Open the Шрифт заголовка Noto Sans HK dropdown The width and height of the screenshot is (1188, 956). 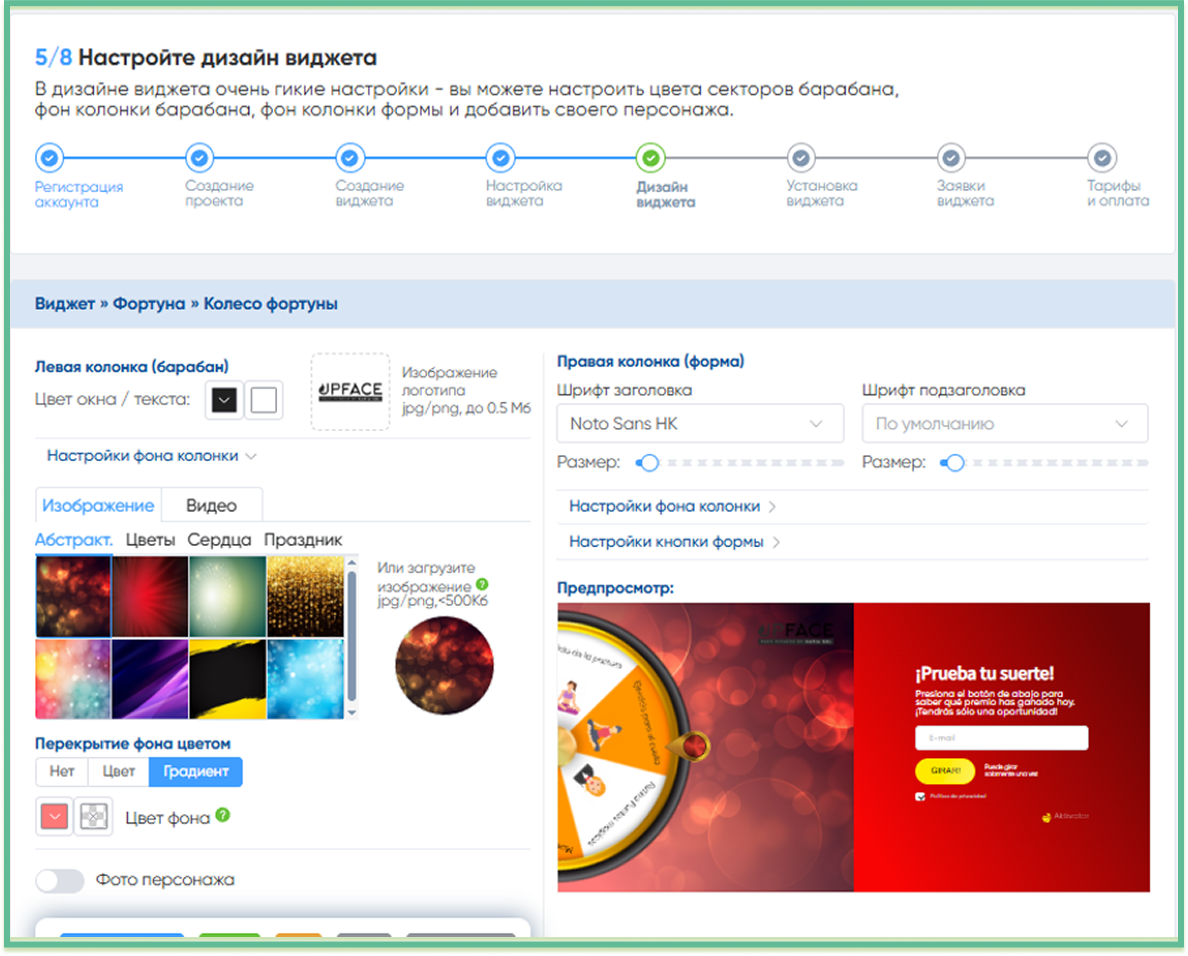pos(699,424)
